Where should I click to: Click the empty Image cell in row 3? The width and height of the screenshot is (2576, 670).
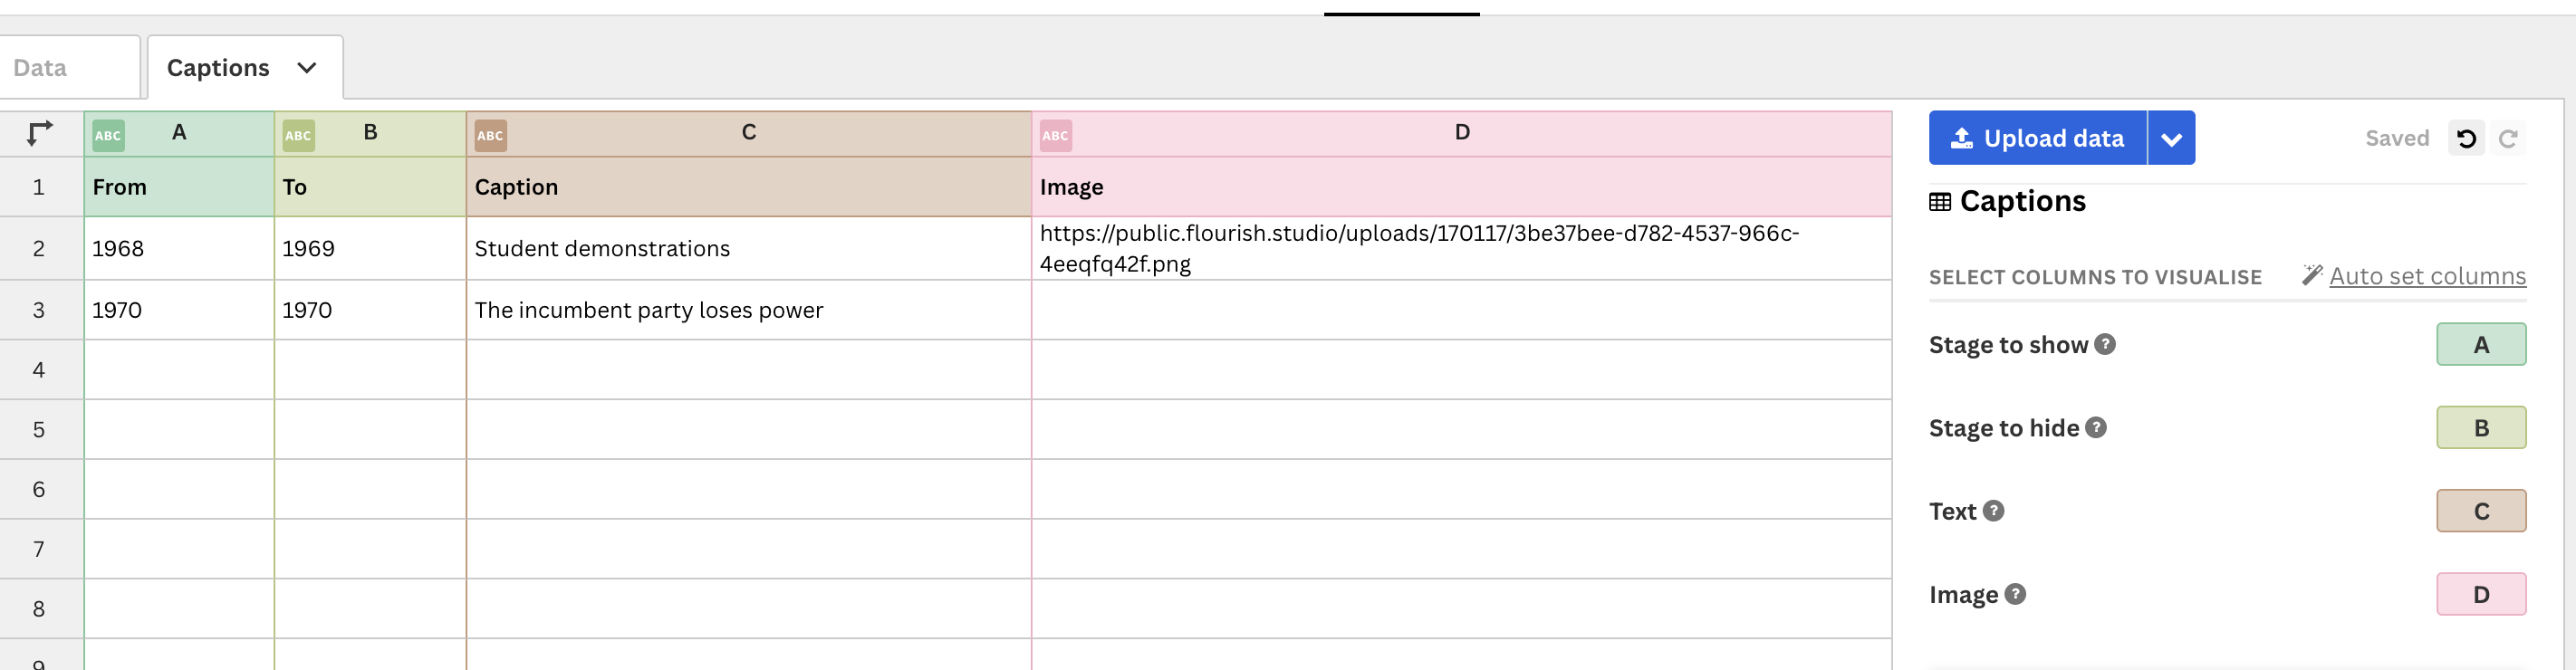(1461, 310)
